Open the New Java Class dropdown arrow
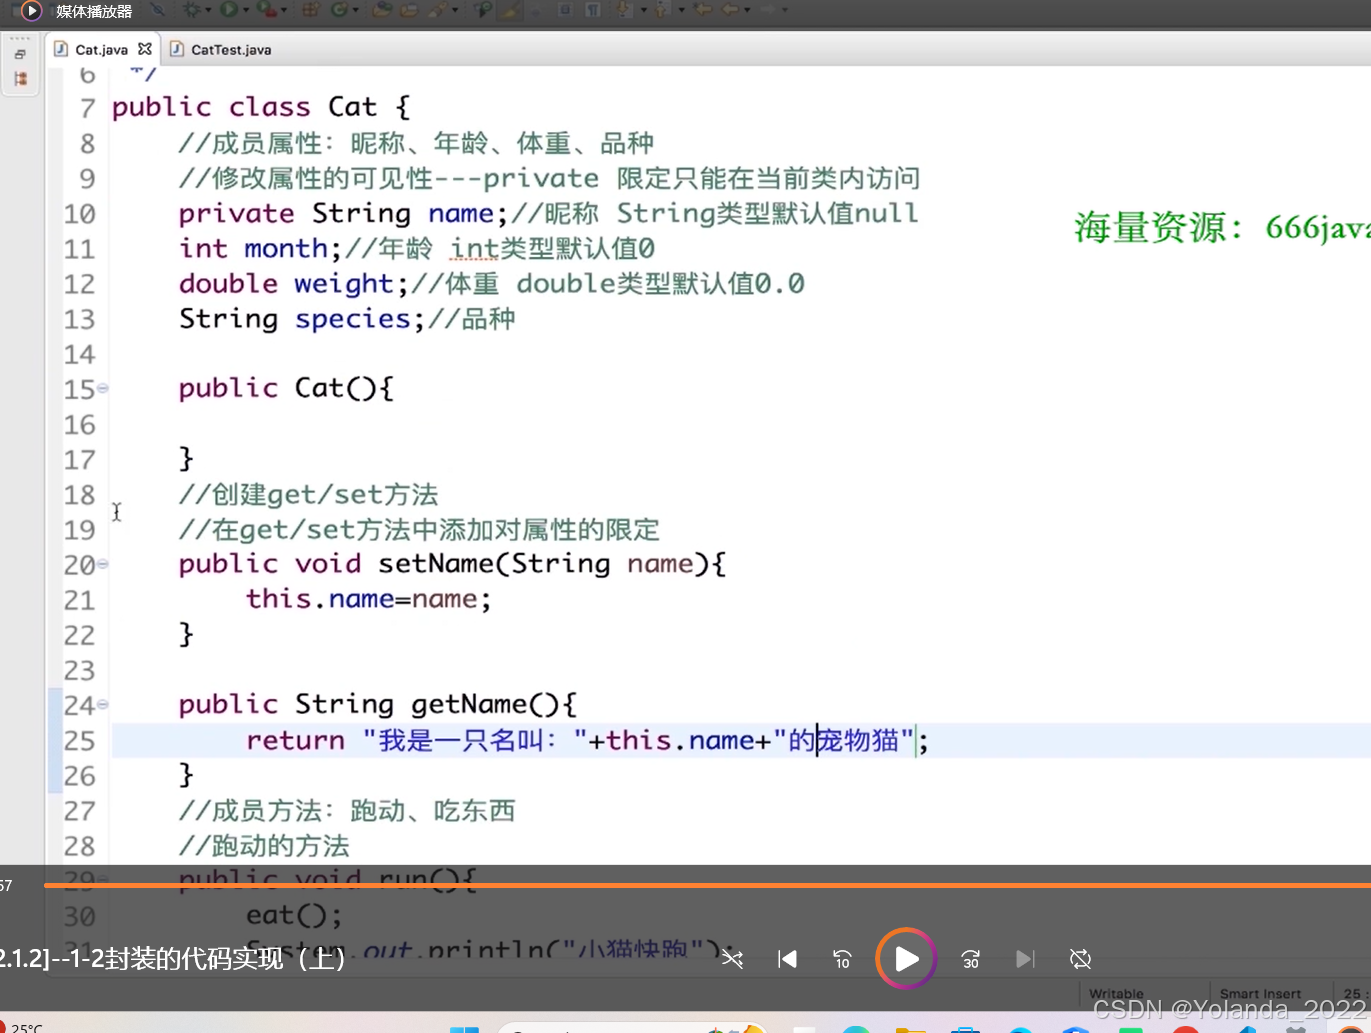 tap(355, 10)
